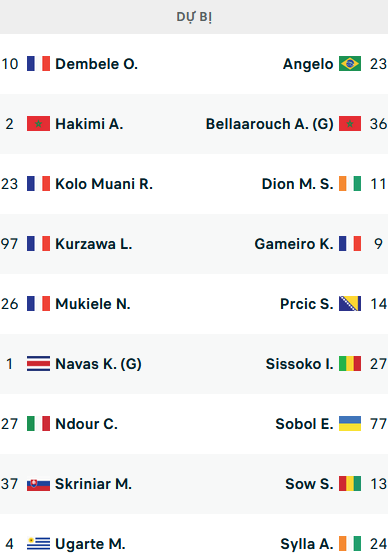Select Mukiele N. from the bench list
This screenshot has height=556, width=388.
[x=93, y=304]
